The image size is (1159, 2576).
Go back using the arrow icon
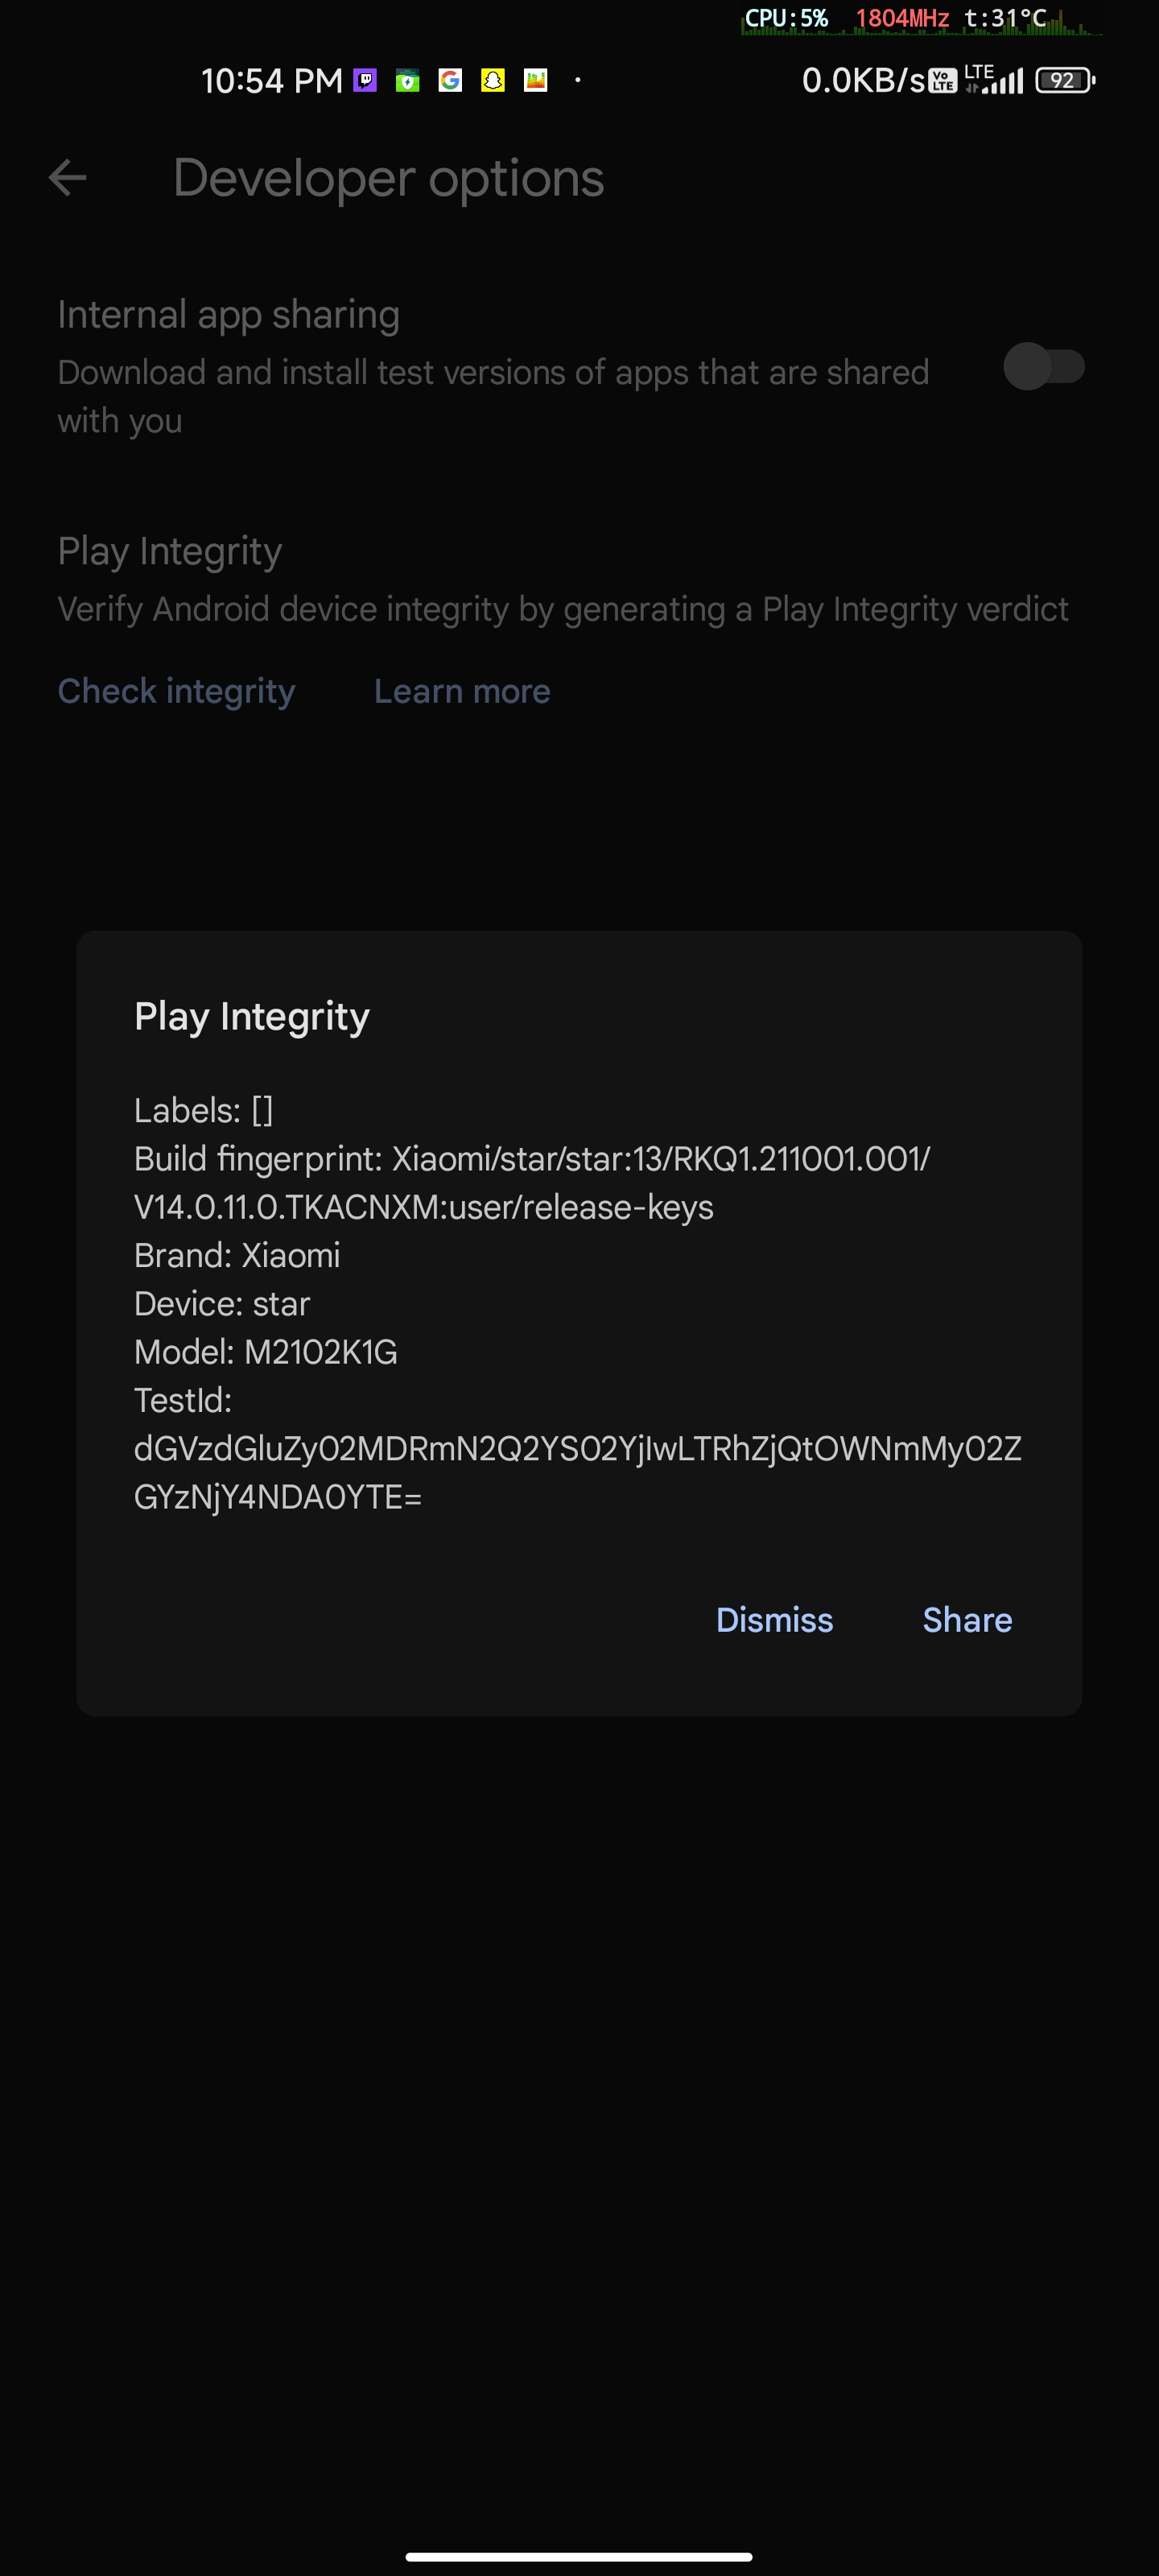(x=67, y=179)
